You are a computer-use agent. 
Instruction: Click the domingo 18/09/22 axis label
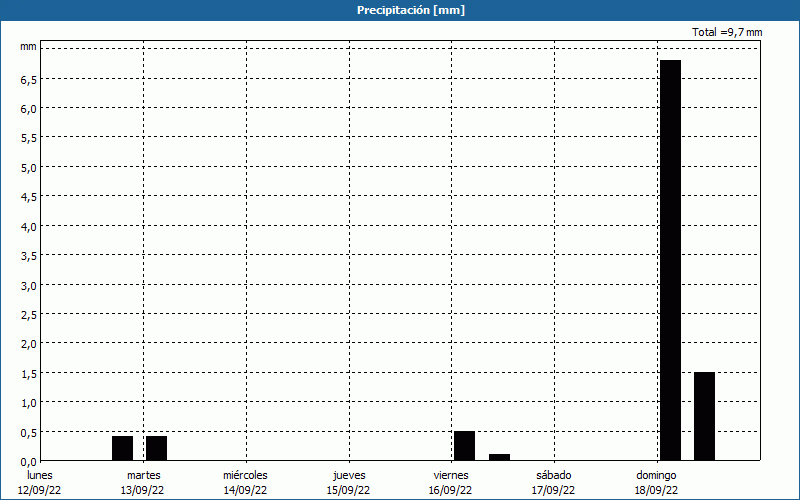coord(656,483)
